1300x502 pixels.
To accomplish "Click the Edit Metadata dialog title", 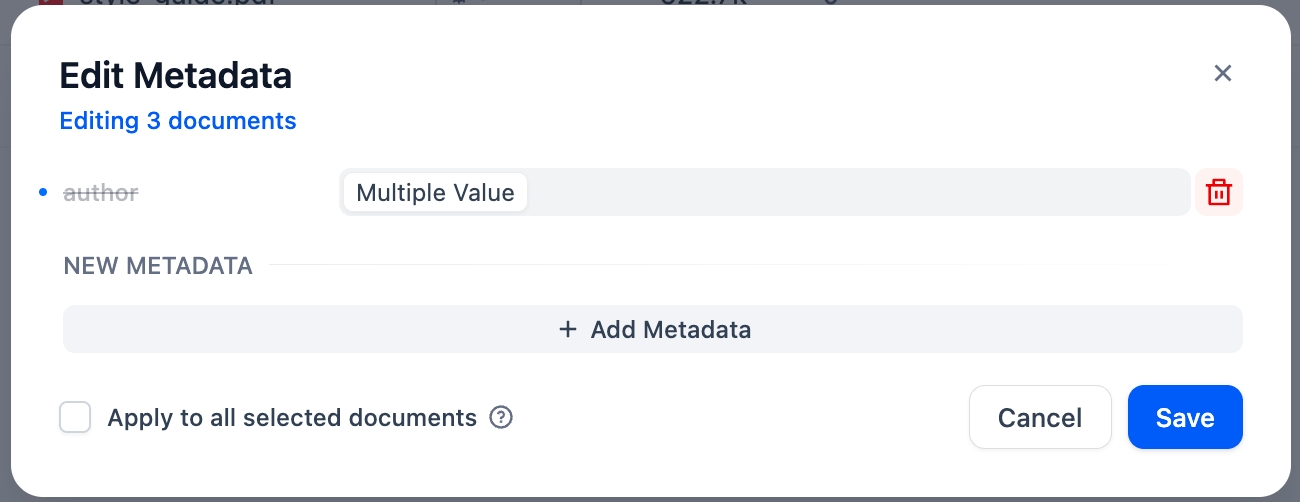I will [x=176, y=75].
